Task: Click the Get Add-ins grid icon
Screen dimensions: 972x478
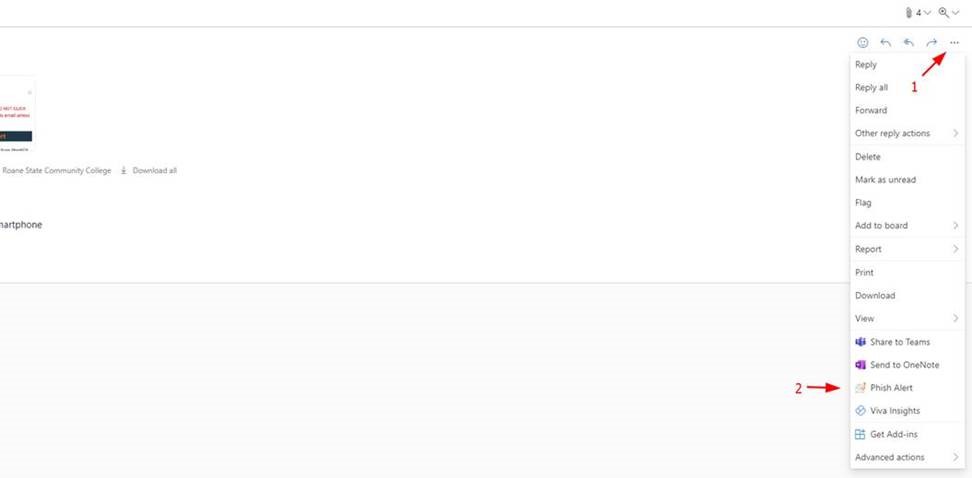Action: tap(860, 434)
